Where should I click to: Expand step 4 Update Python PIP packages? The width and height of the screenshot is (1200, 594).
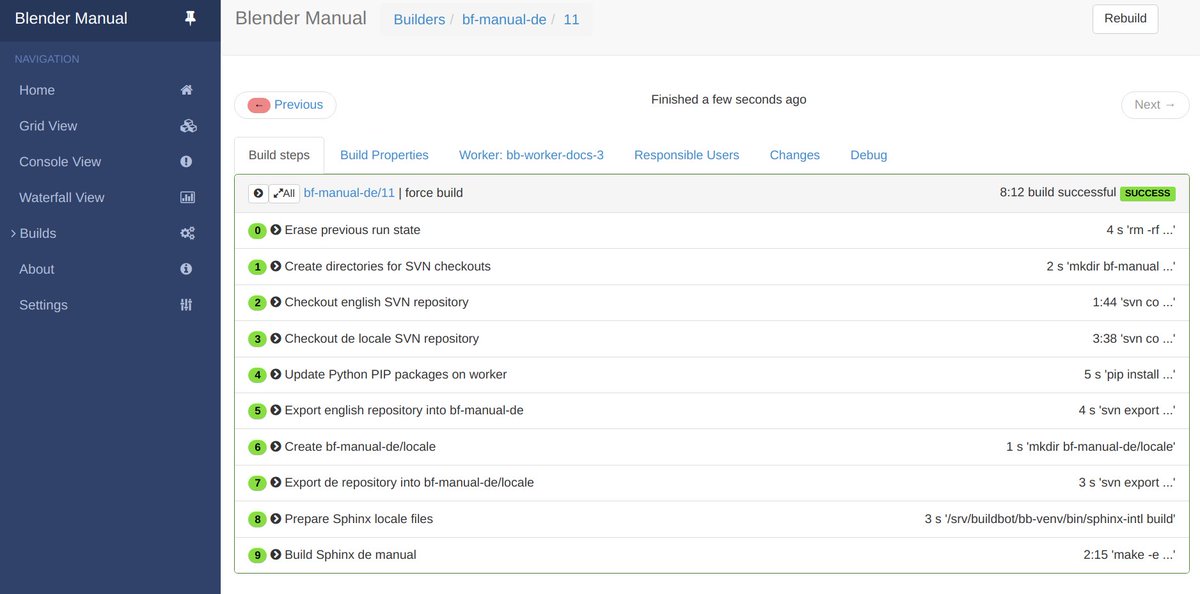pyautogui.click(x=276, y=374)
